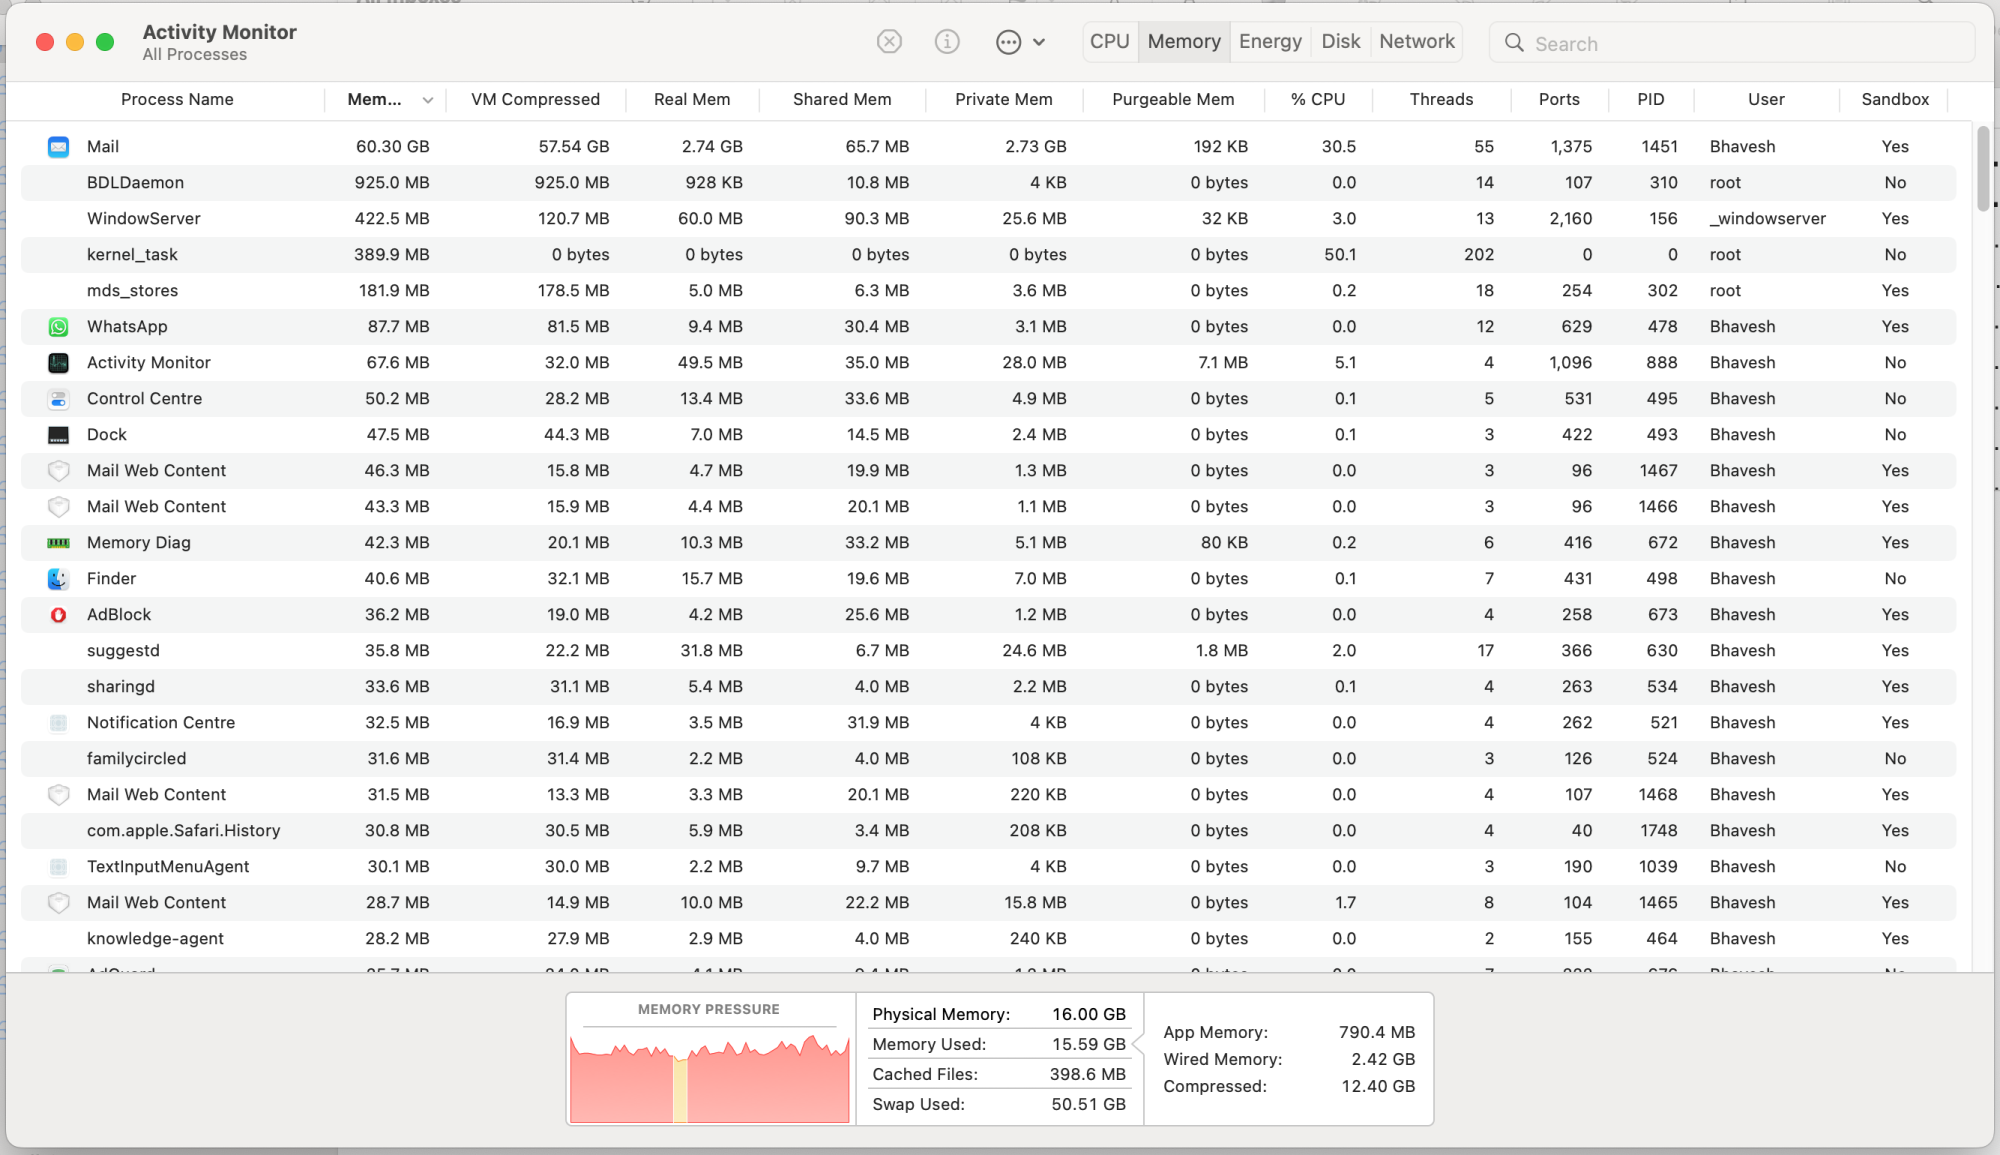2000x1155 pixels.
Task: Click the Search input field
Action: 1740,44
